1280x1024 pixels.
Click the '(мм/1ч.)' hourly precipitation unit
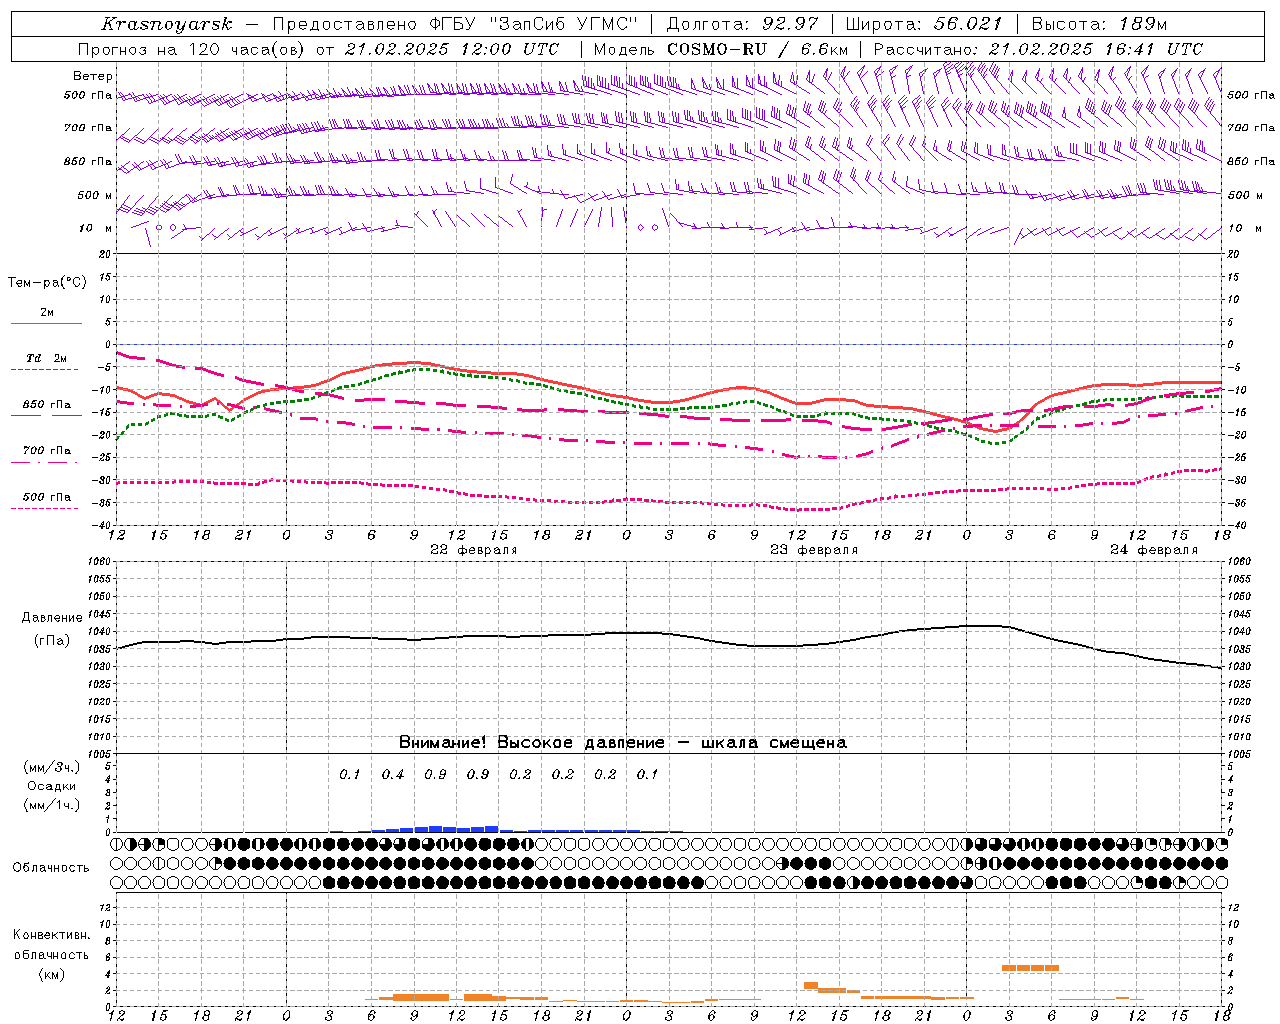pyautogui.click(x=52, y=805)
